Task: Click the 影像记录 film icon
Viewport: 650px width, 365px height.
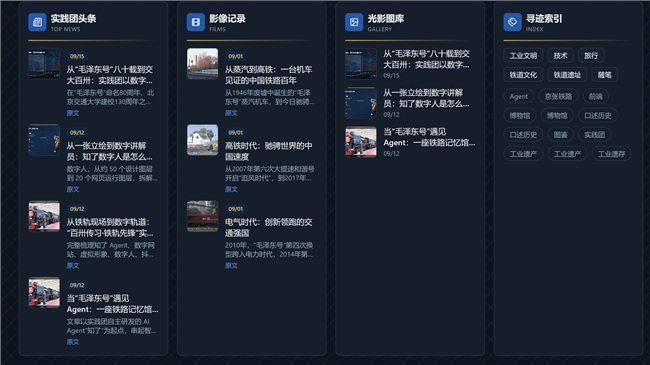Action: click(196, 22)
